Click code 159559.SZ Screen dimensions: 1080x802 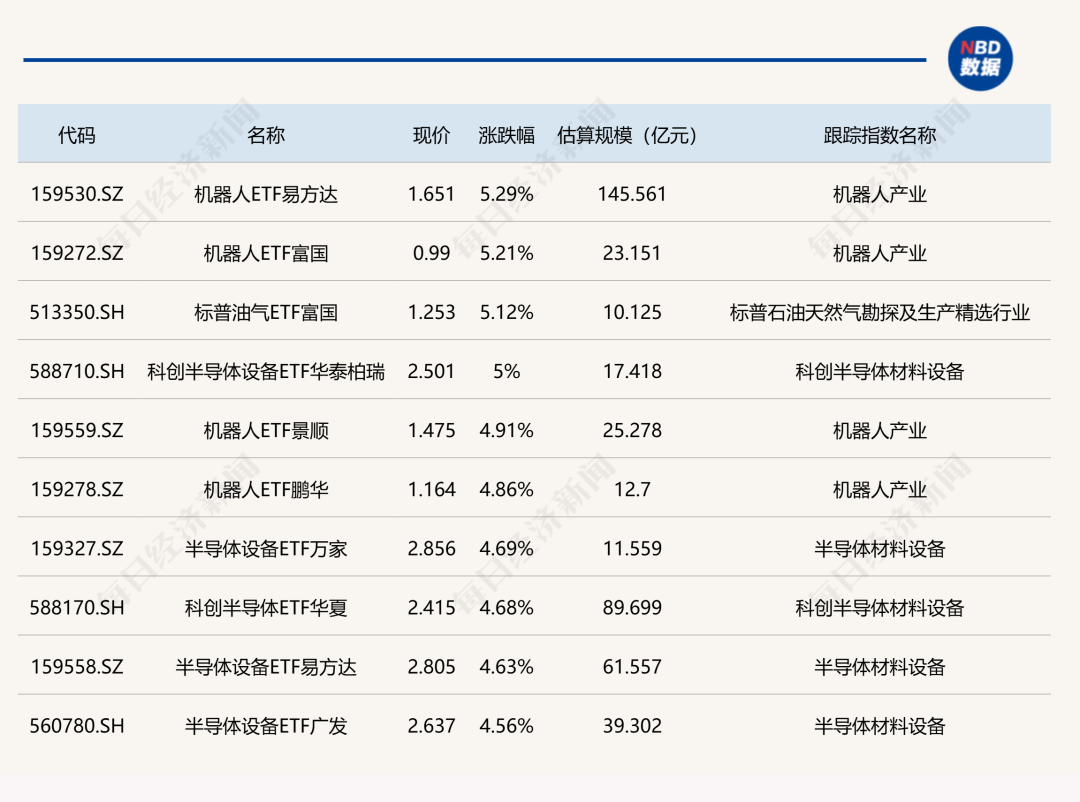(x=76, y=431)
